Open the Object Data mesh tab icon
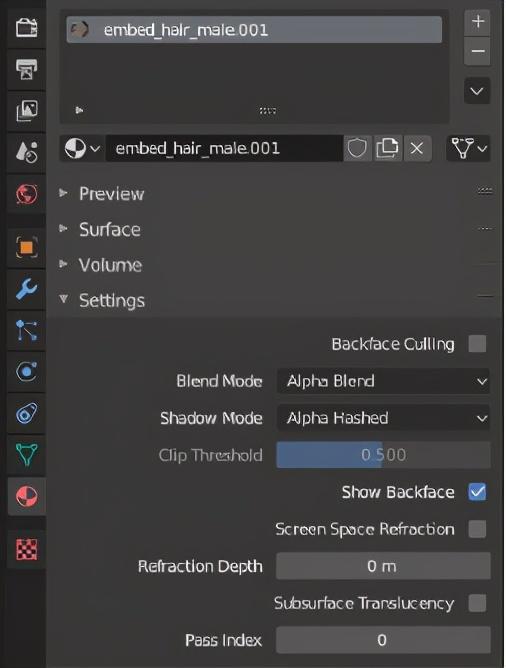Viewport: 506px width, 668px height. (26, 455)
